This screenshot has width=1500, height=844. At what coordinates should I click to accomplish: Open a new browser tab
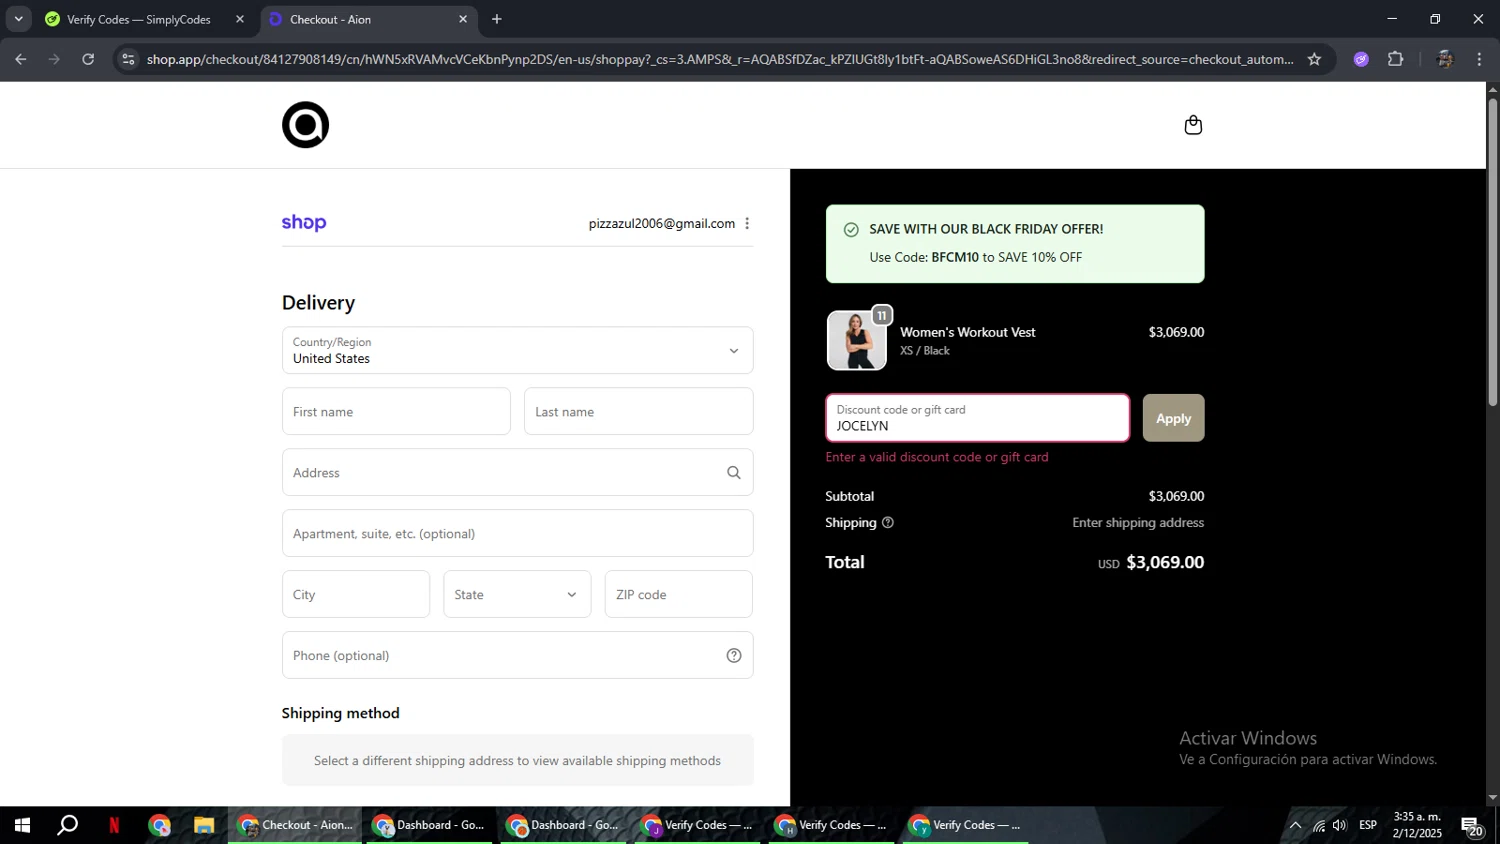point(497,19)
